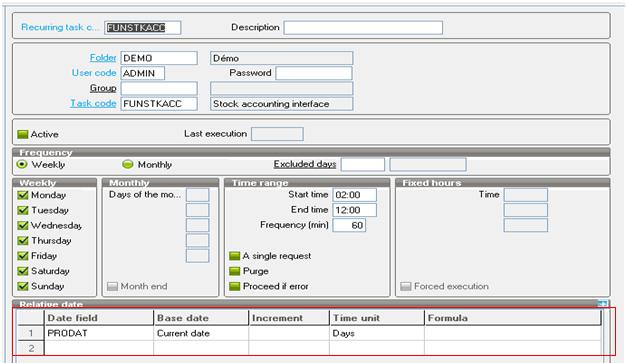Uncheck the Wednesday checkbox

(23, 225)
